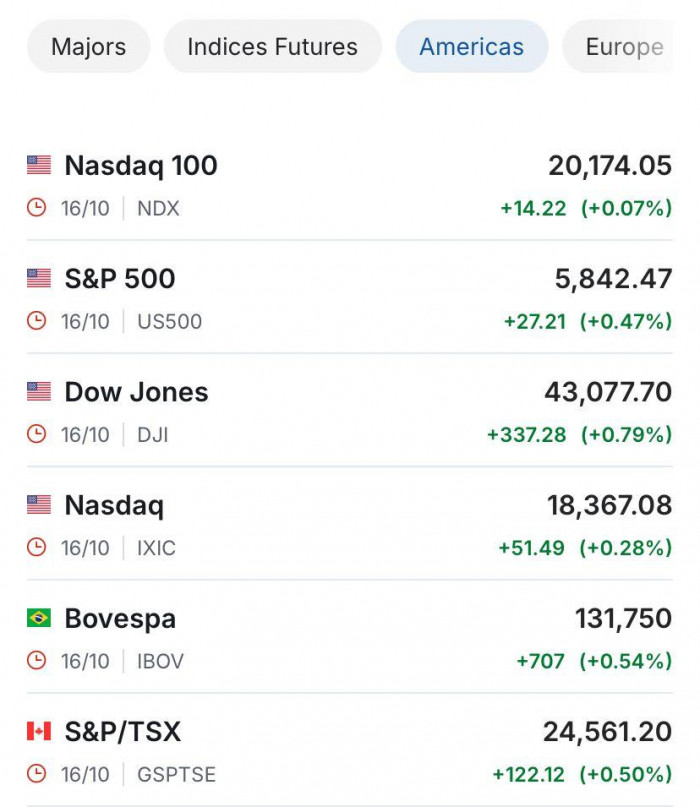This screenshot has width=700, height=807.
Task: Click the clock icon under Dow Jones
Action: pos(37,434)
